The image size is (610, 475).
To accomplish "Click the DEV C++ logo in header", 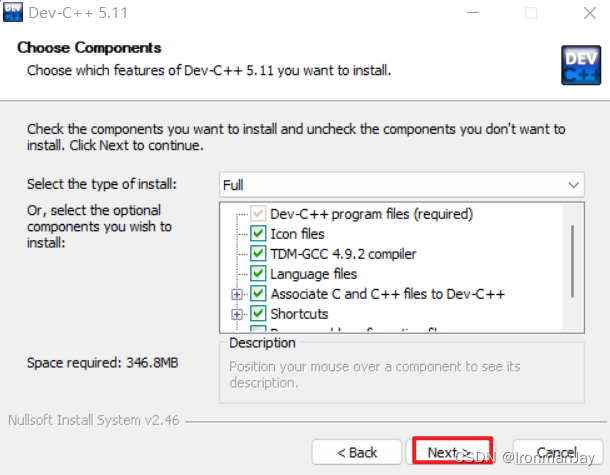I will (581, 65).
